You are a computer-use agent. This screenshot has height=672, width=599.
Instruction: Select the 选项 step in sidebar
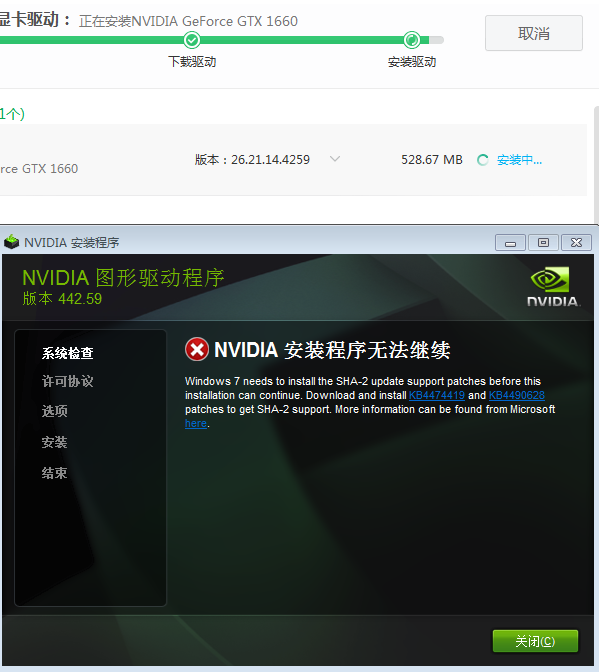point(54,411)
